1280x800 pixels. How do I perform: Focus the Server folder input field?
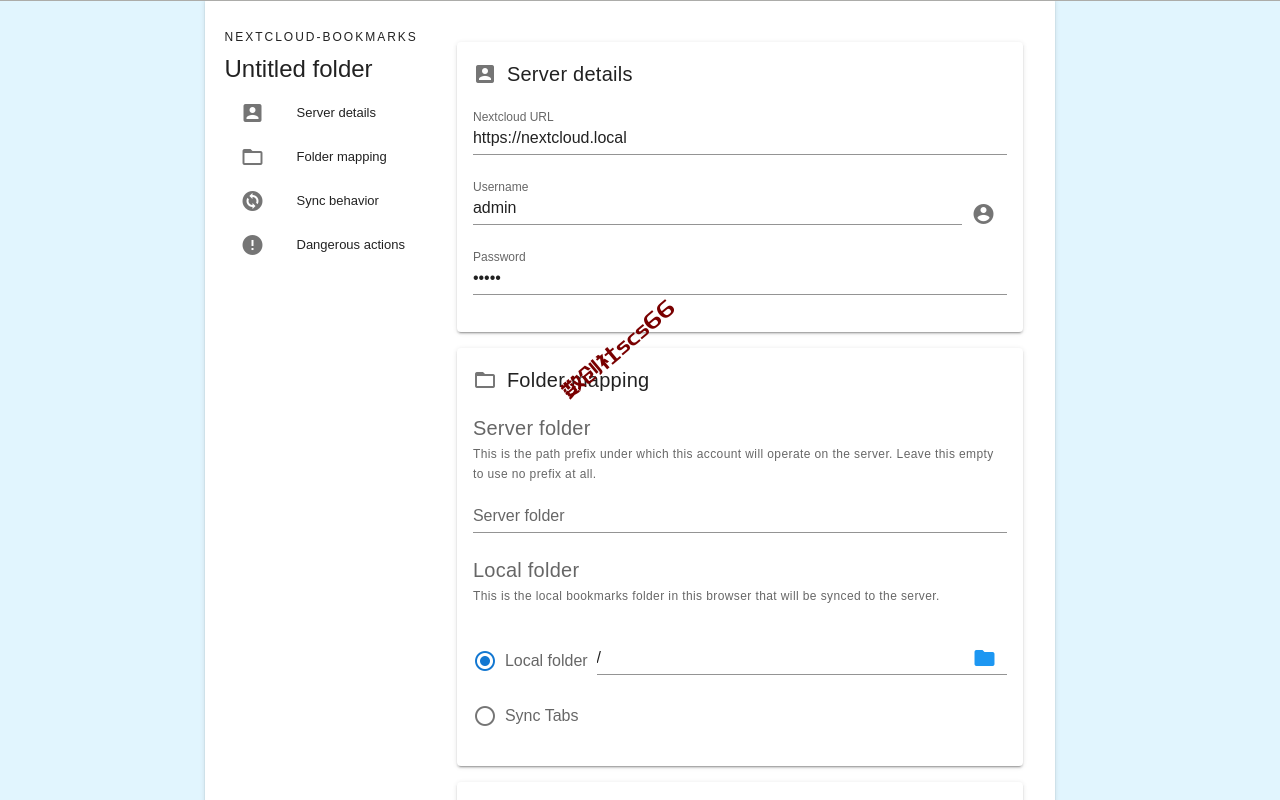coord(740,516)
